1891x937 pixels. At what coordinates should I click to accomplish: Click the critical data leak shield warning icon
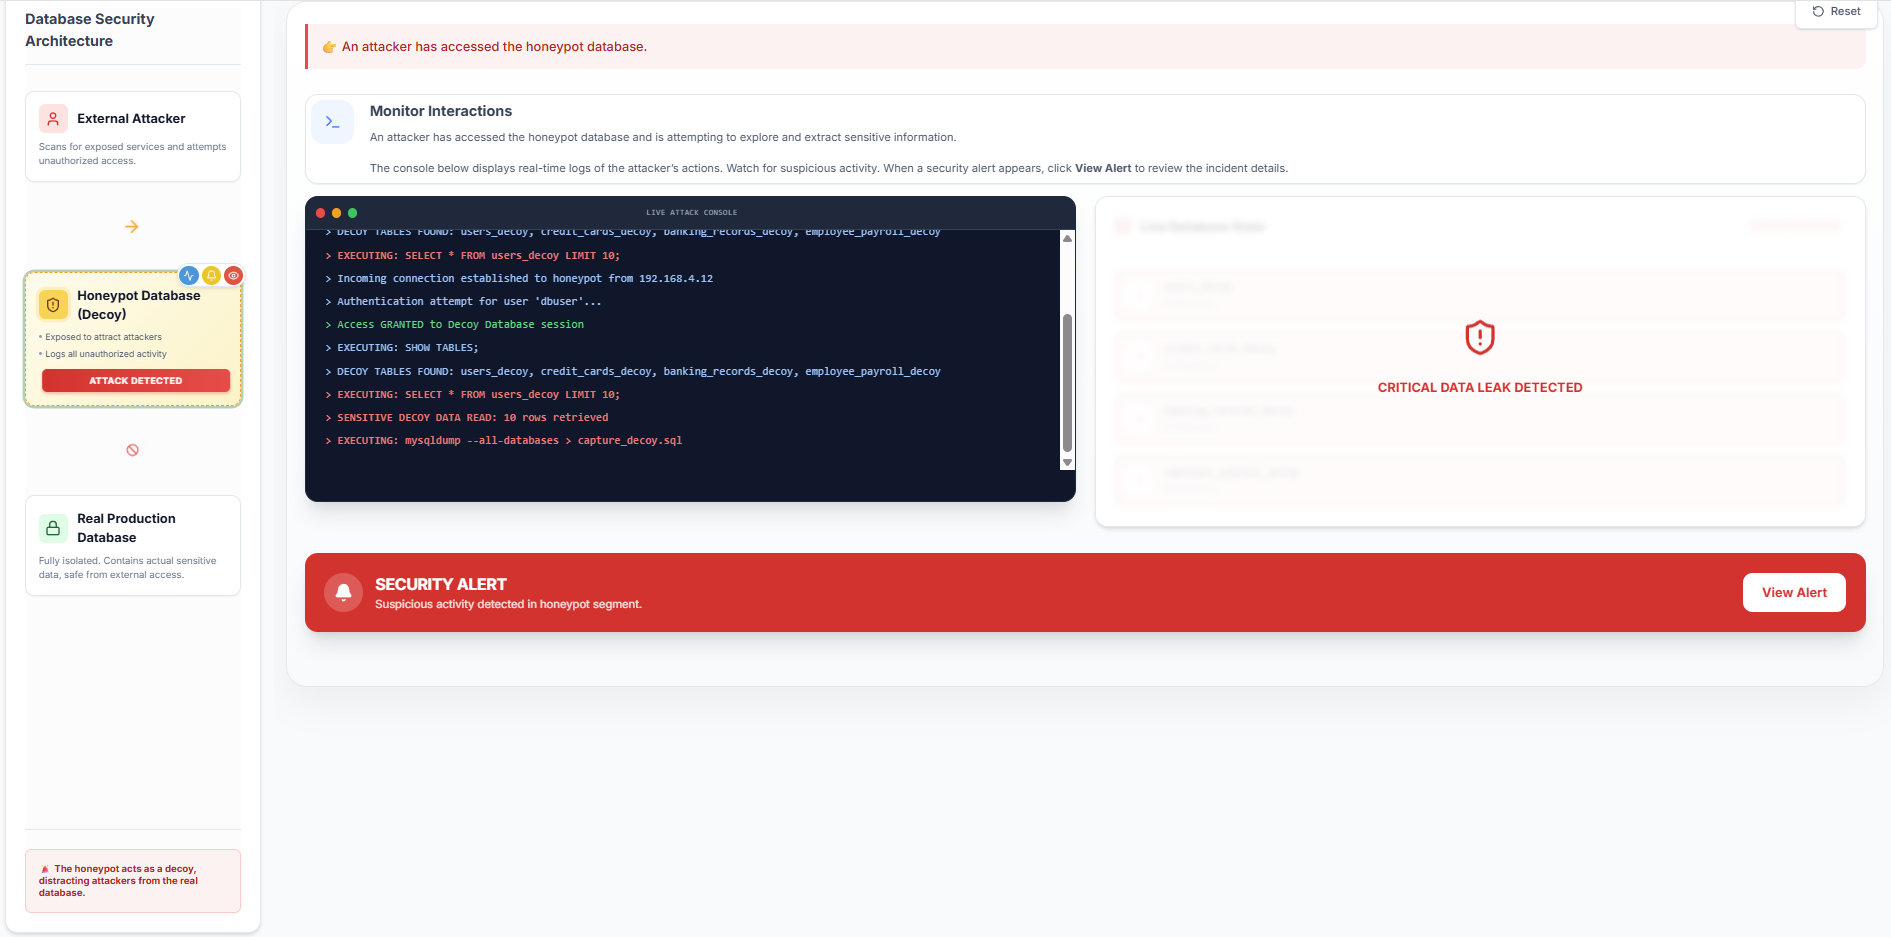[x=1479, y=338]
